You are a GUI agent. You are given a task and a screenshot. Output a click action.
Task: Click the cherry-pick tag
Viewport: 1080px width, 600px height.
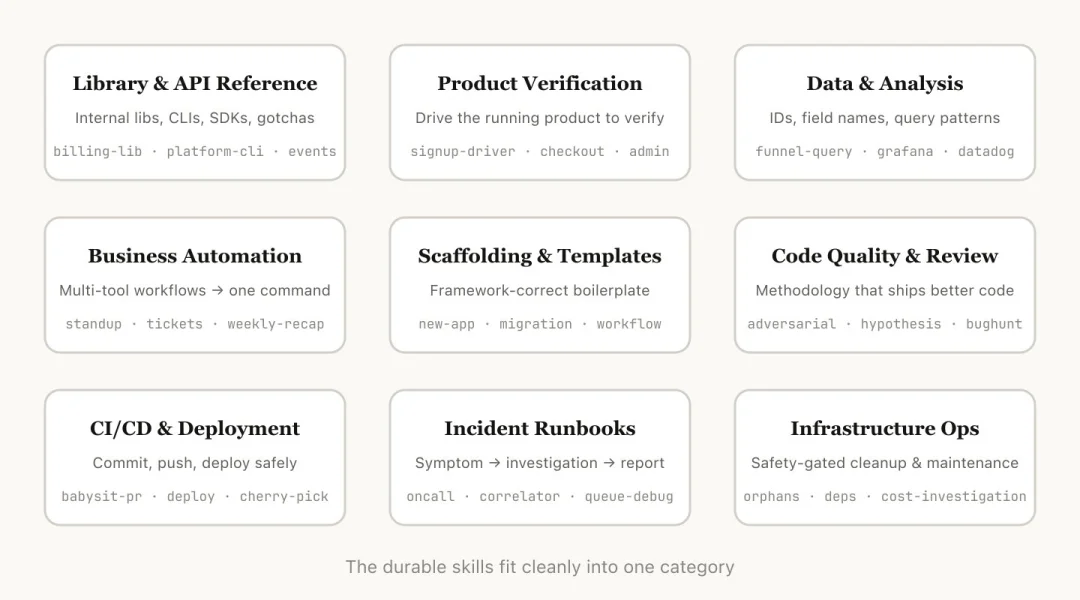point(284,496)
